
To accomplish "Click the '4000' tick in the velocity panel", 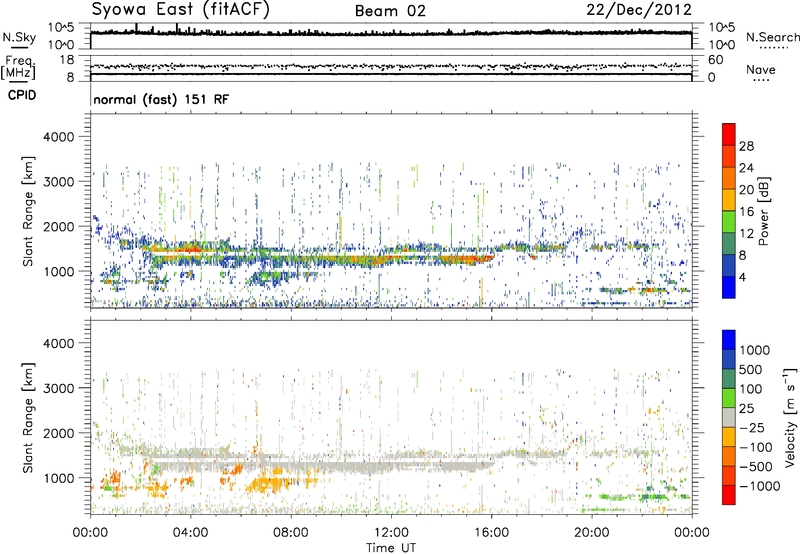I will click(x=59, y=343).
